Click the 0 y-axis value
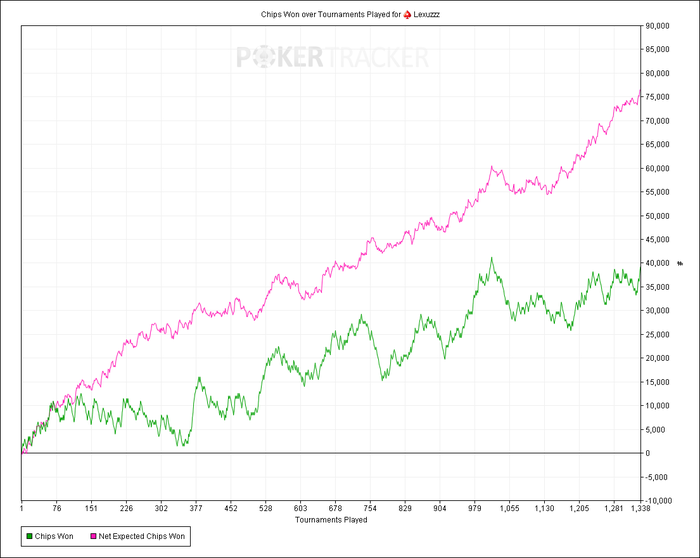 click(648, 453)
